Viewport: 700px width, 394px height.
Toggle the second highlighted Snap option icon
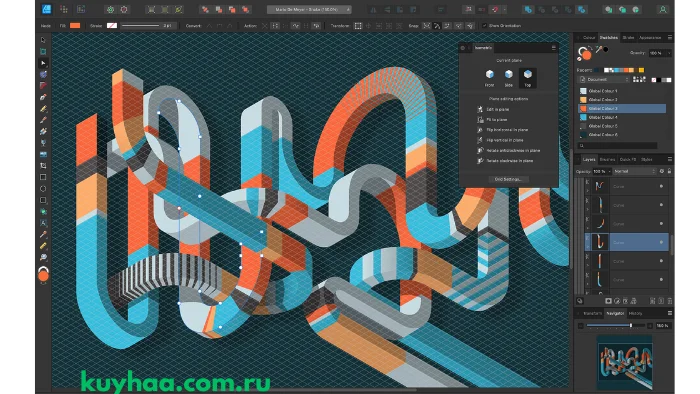[x=437, y=26]
